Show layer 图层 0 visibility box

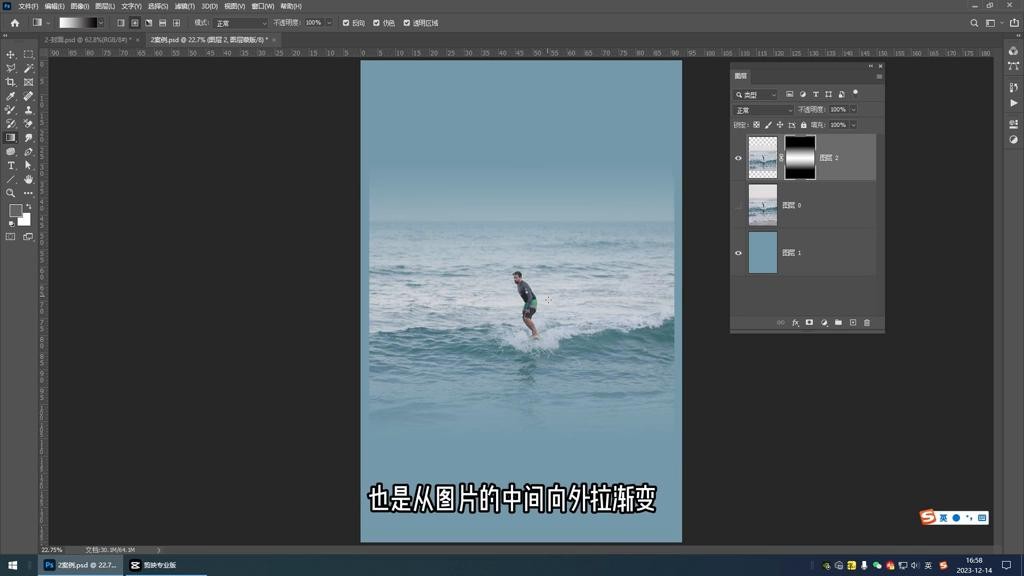click(x=739, y=205)
